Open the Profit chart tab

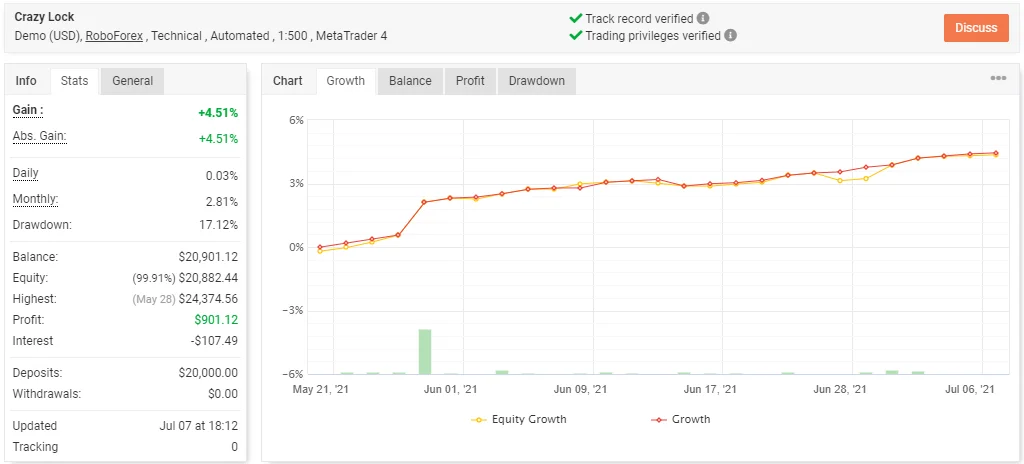[x=470, y=81]
